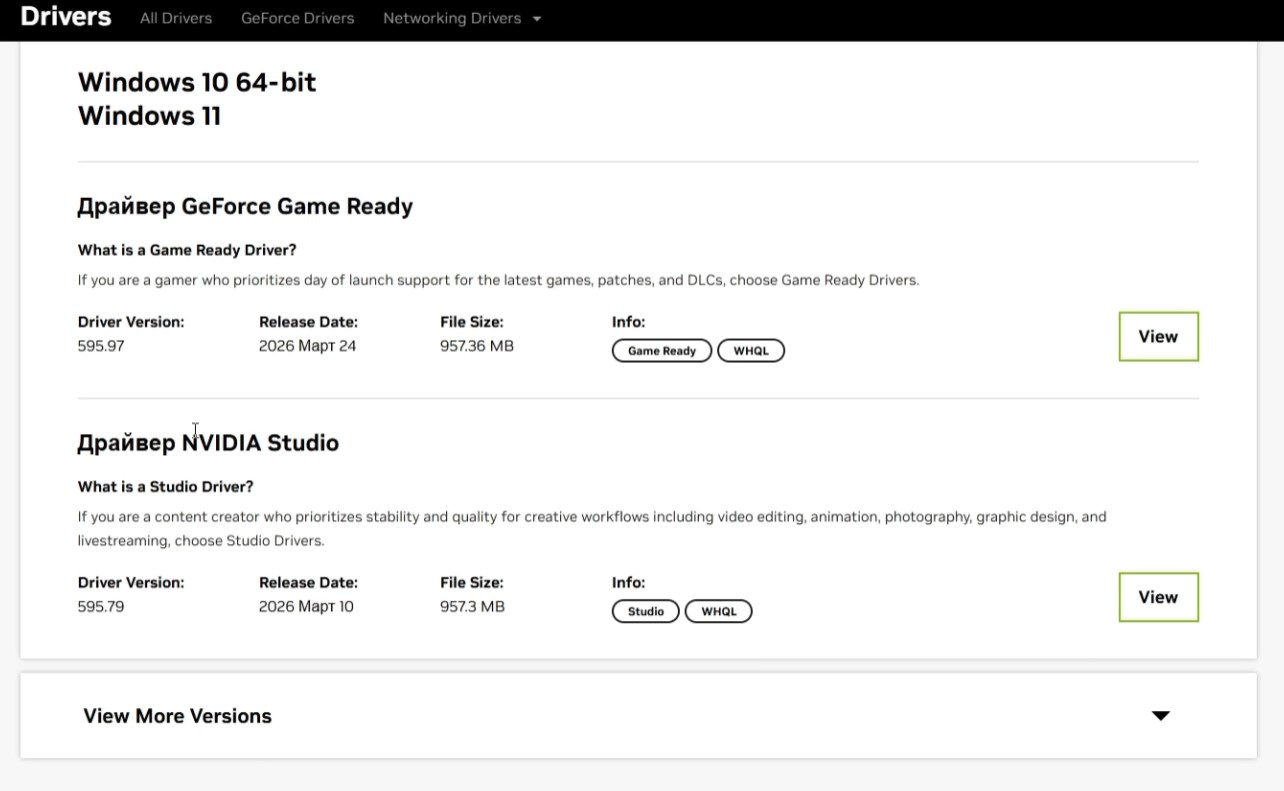The height and width of the screenshot is (791, 1284).
Task: Click 'What is a Studio Driver?' text
Action: pos(166,487)
